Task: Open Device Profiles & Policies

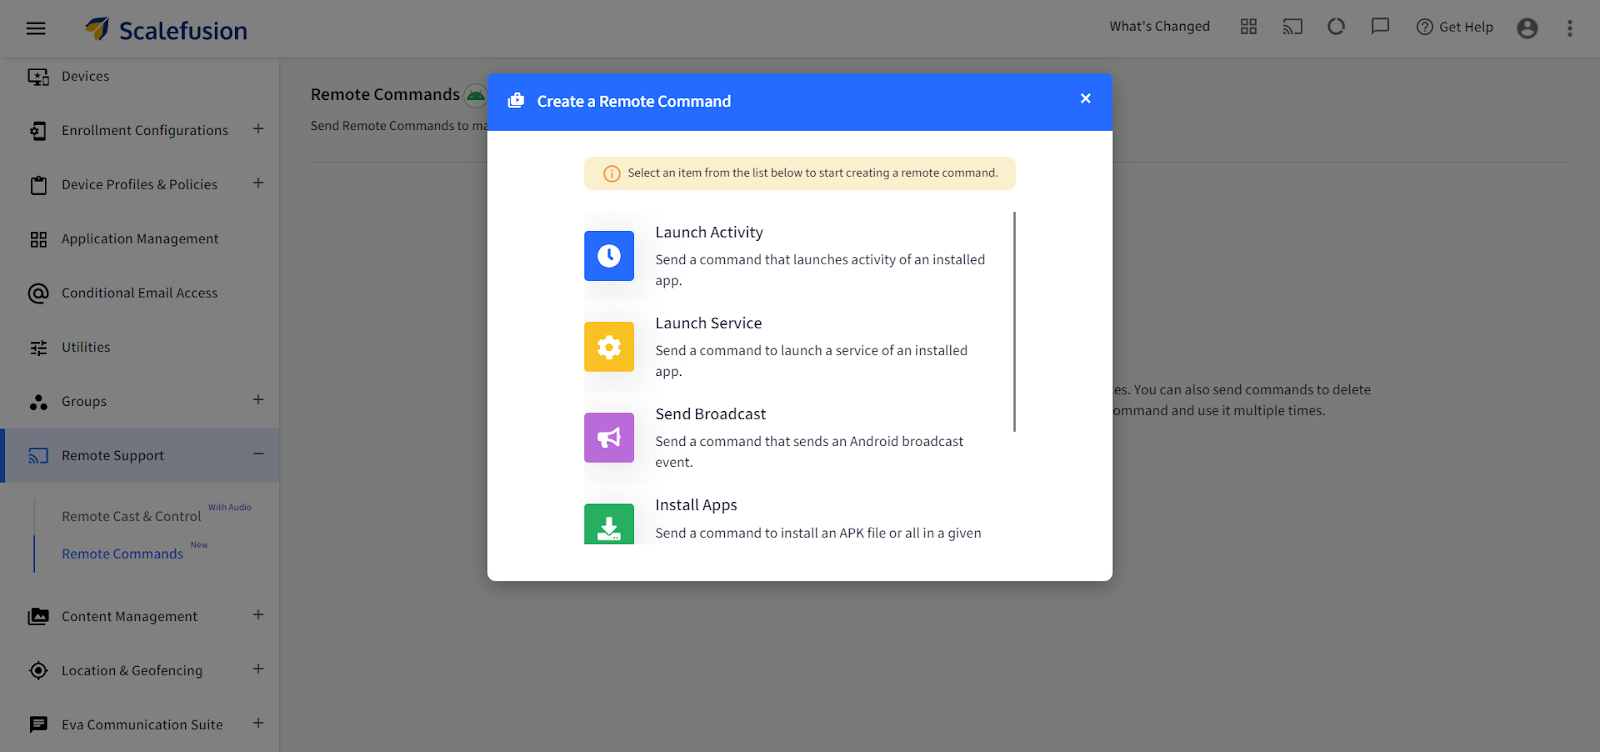Action: 139,184
